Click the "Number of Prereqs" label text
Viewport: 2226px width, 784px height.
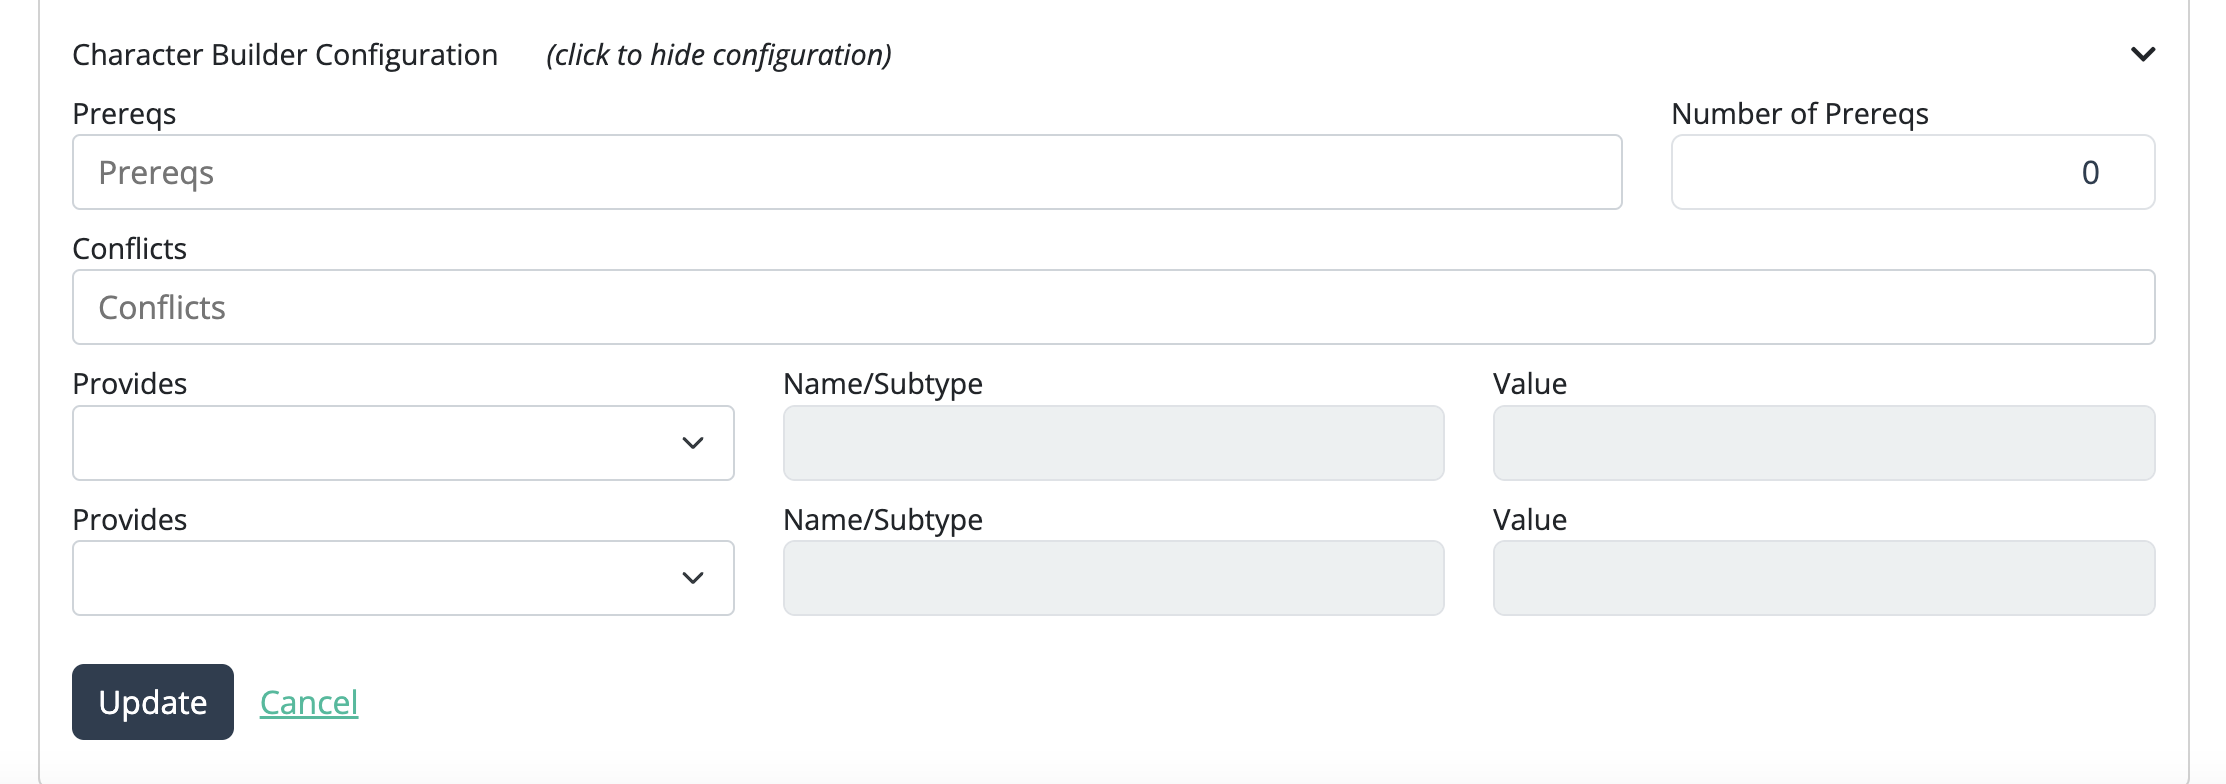(1799, 114)
